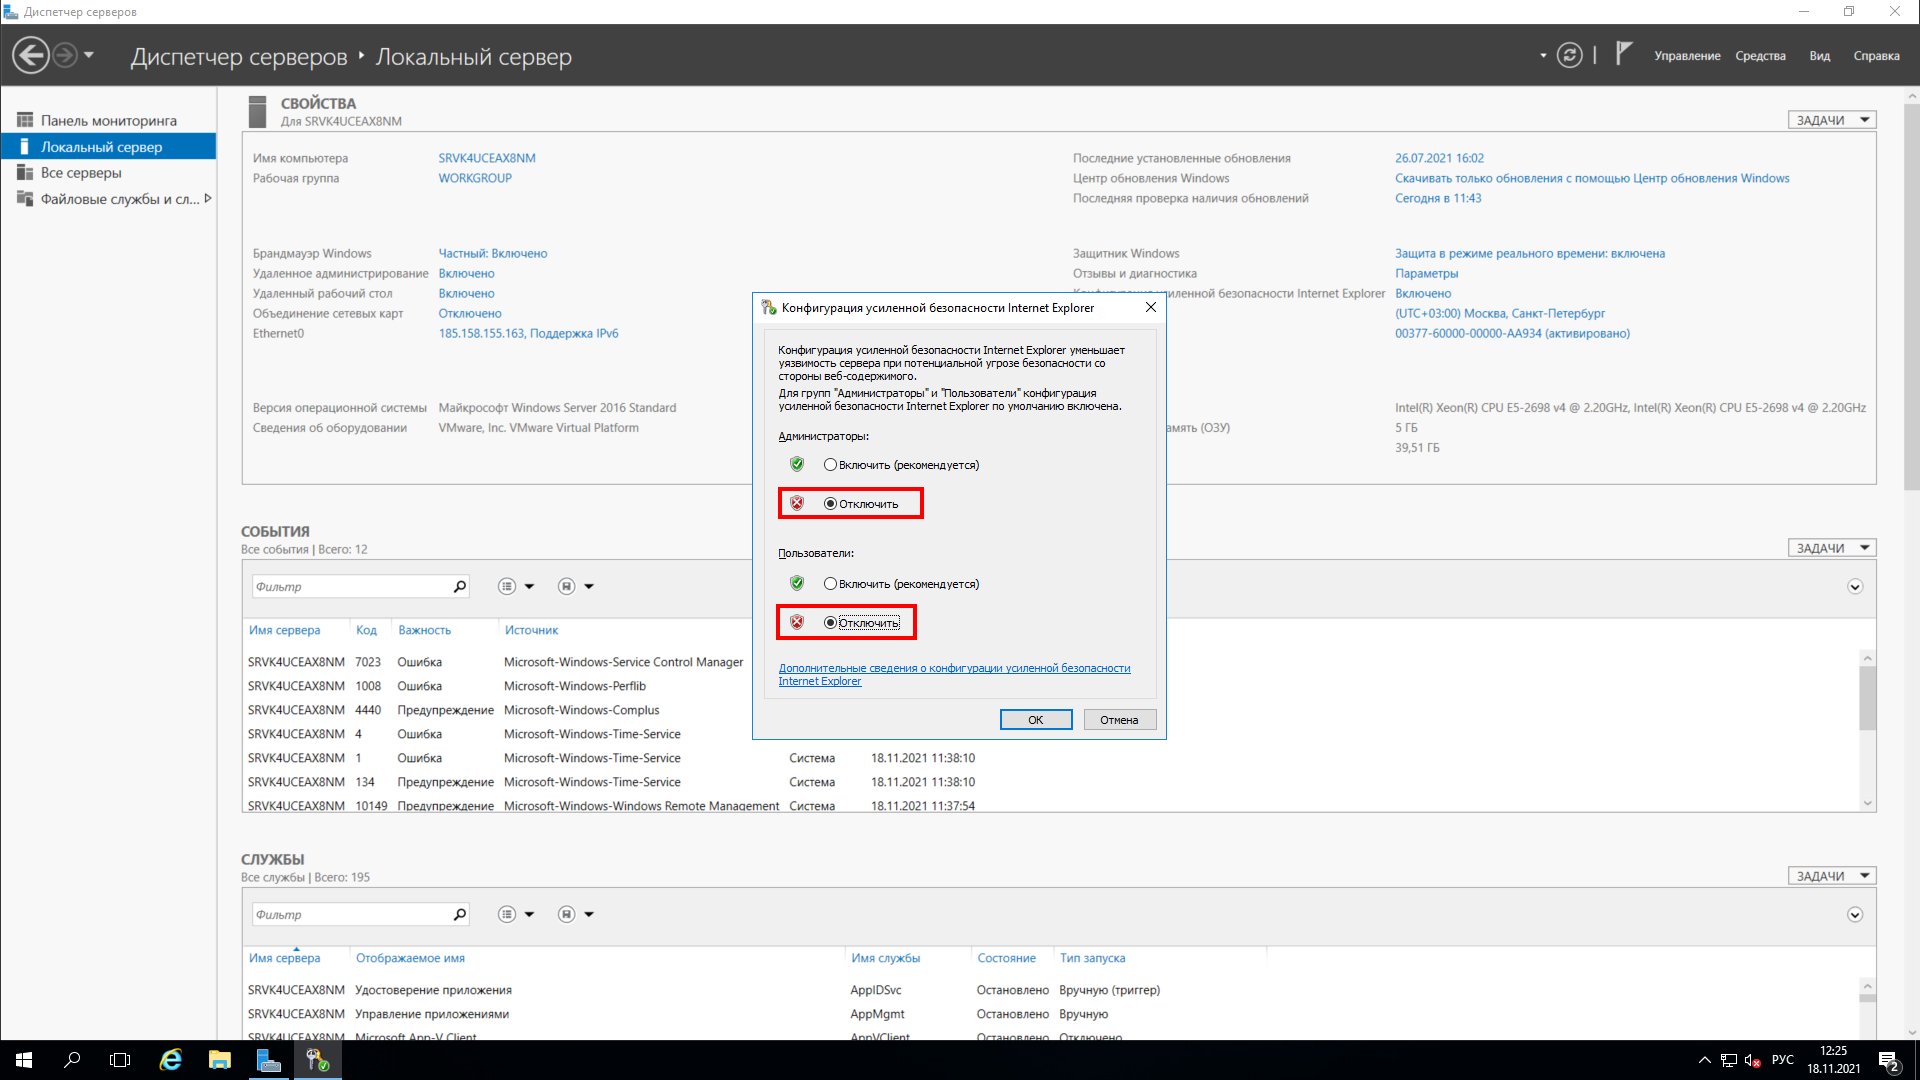The height and width of the screenshot is (1080, 1920).
Task: Click the refresh icon in header
Action: (x=1570, y=56)
